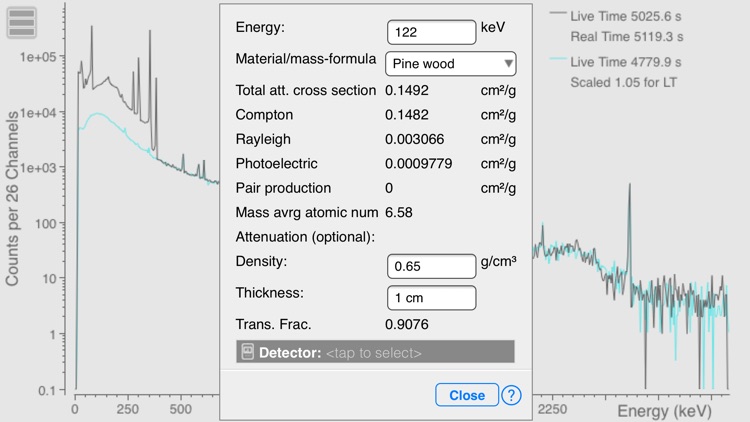Click the Mass avrg atomic num 6.58
The image size is (750, 422).
pos(398,212)
